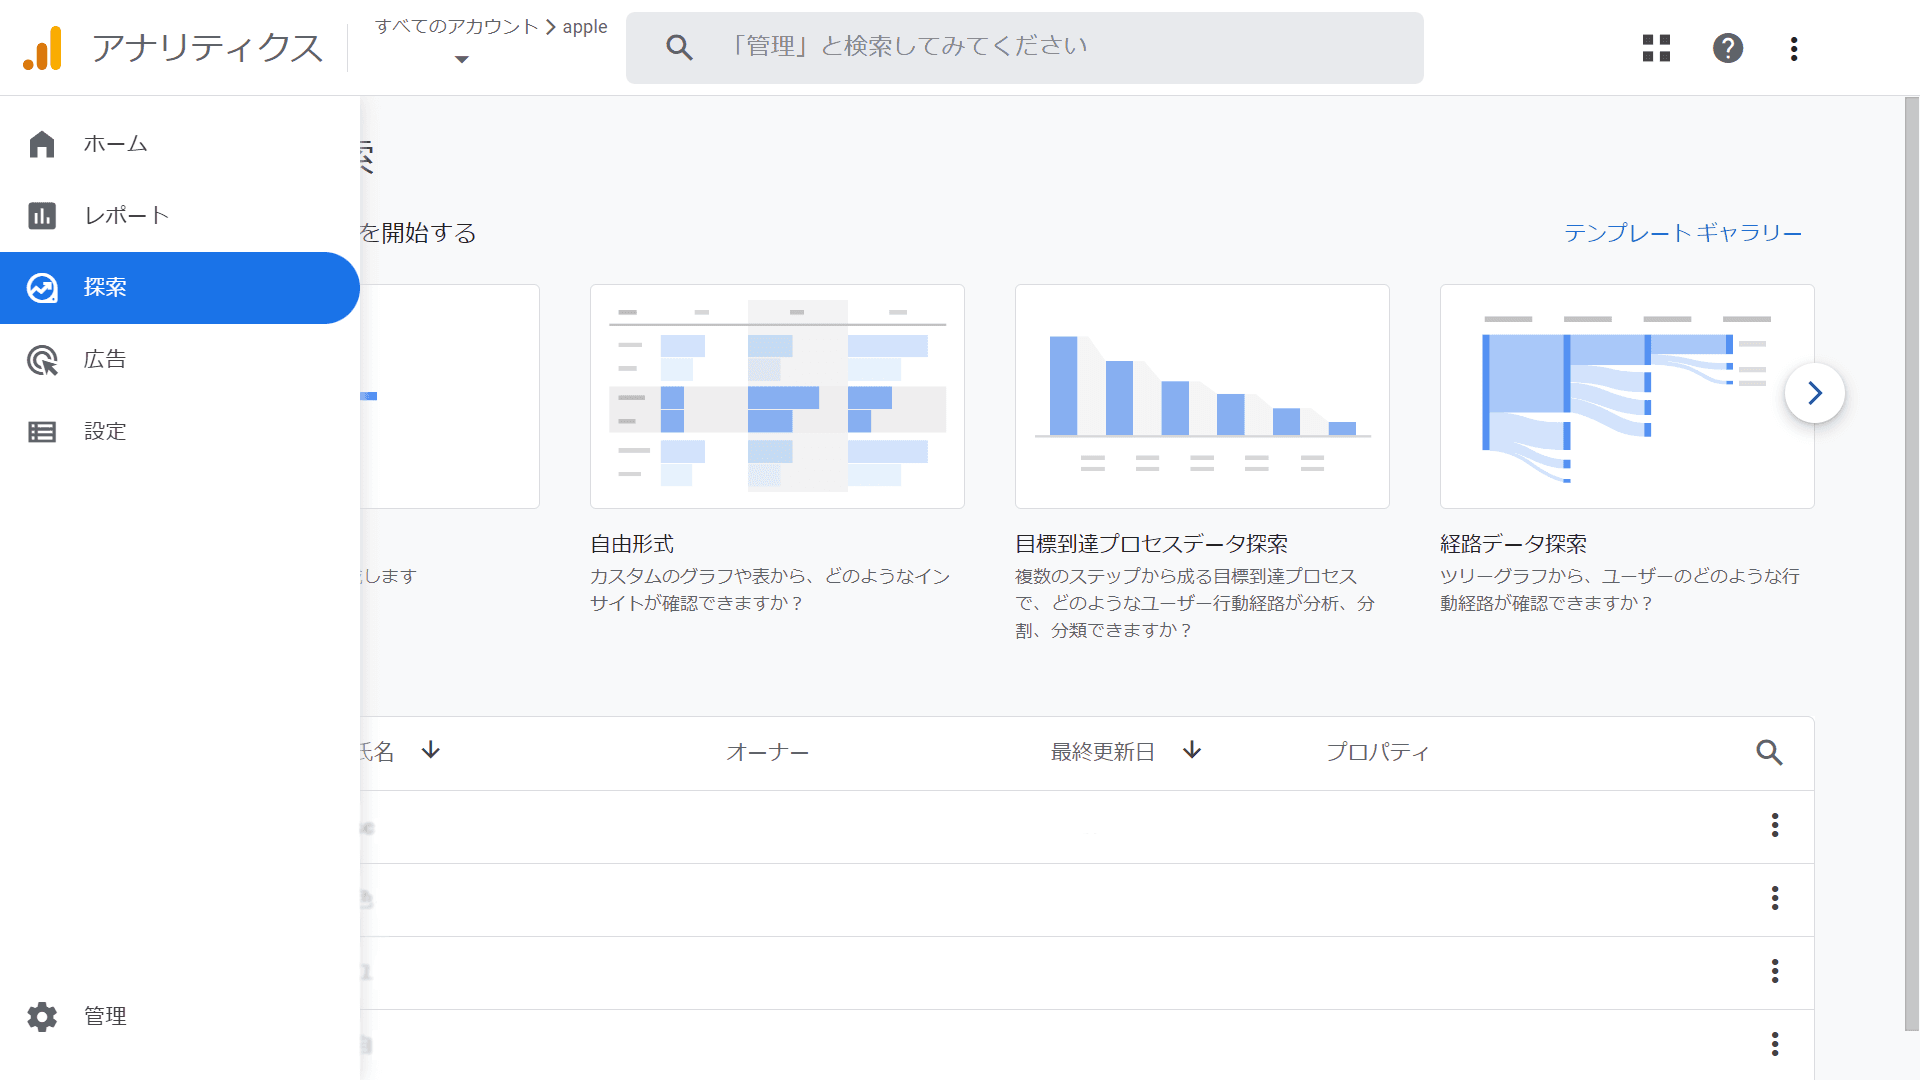Sort by 最終更新日 arrow
The height and width of the screenshot is (1080, 1920).
(1192, 750)
